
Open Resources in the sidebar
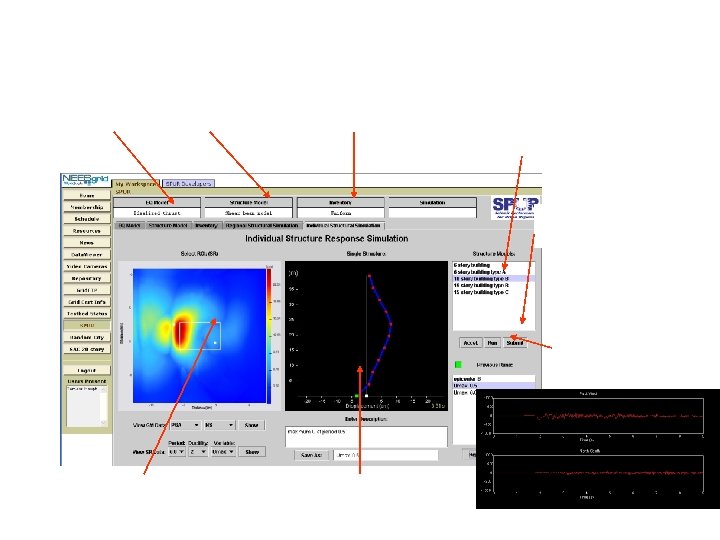coord(87,231)
